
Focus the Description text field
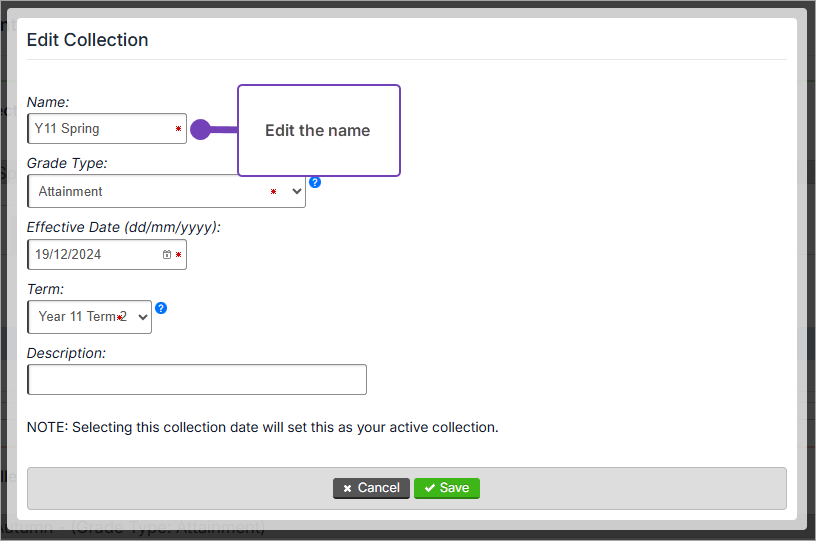tap(197, 380)
